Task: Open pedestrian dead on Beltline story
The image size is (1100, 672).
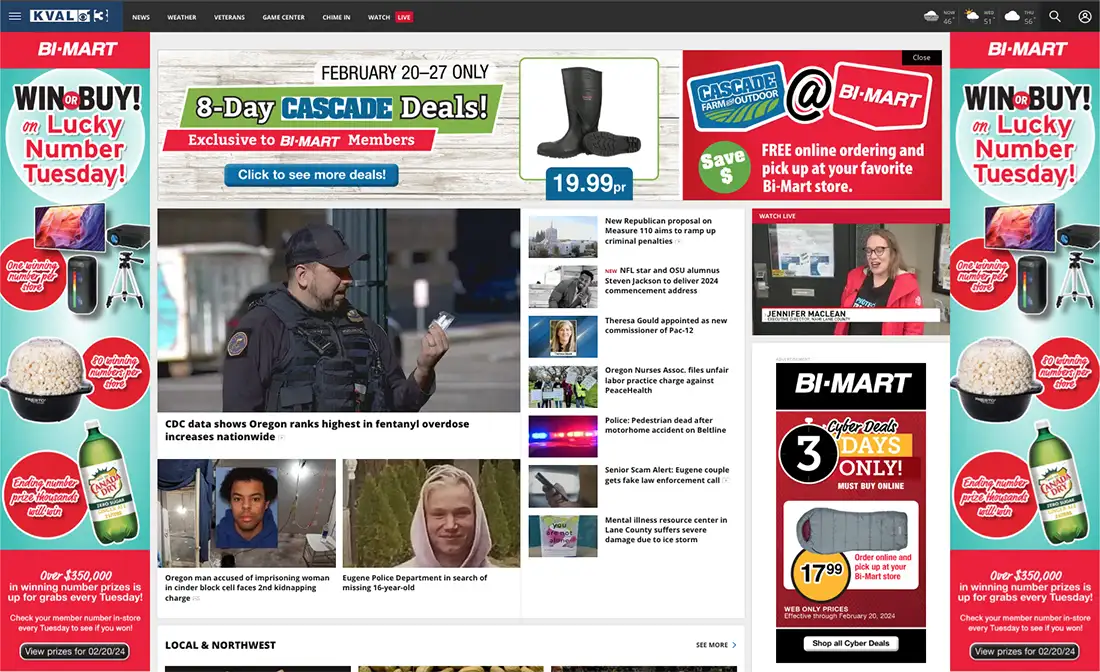Action: pos(665,425)
